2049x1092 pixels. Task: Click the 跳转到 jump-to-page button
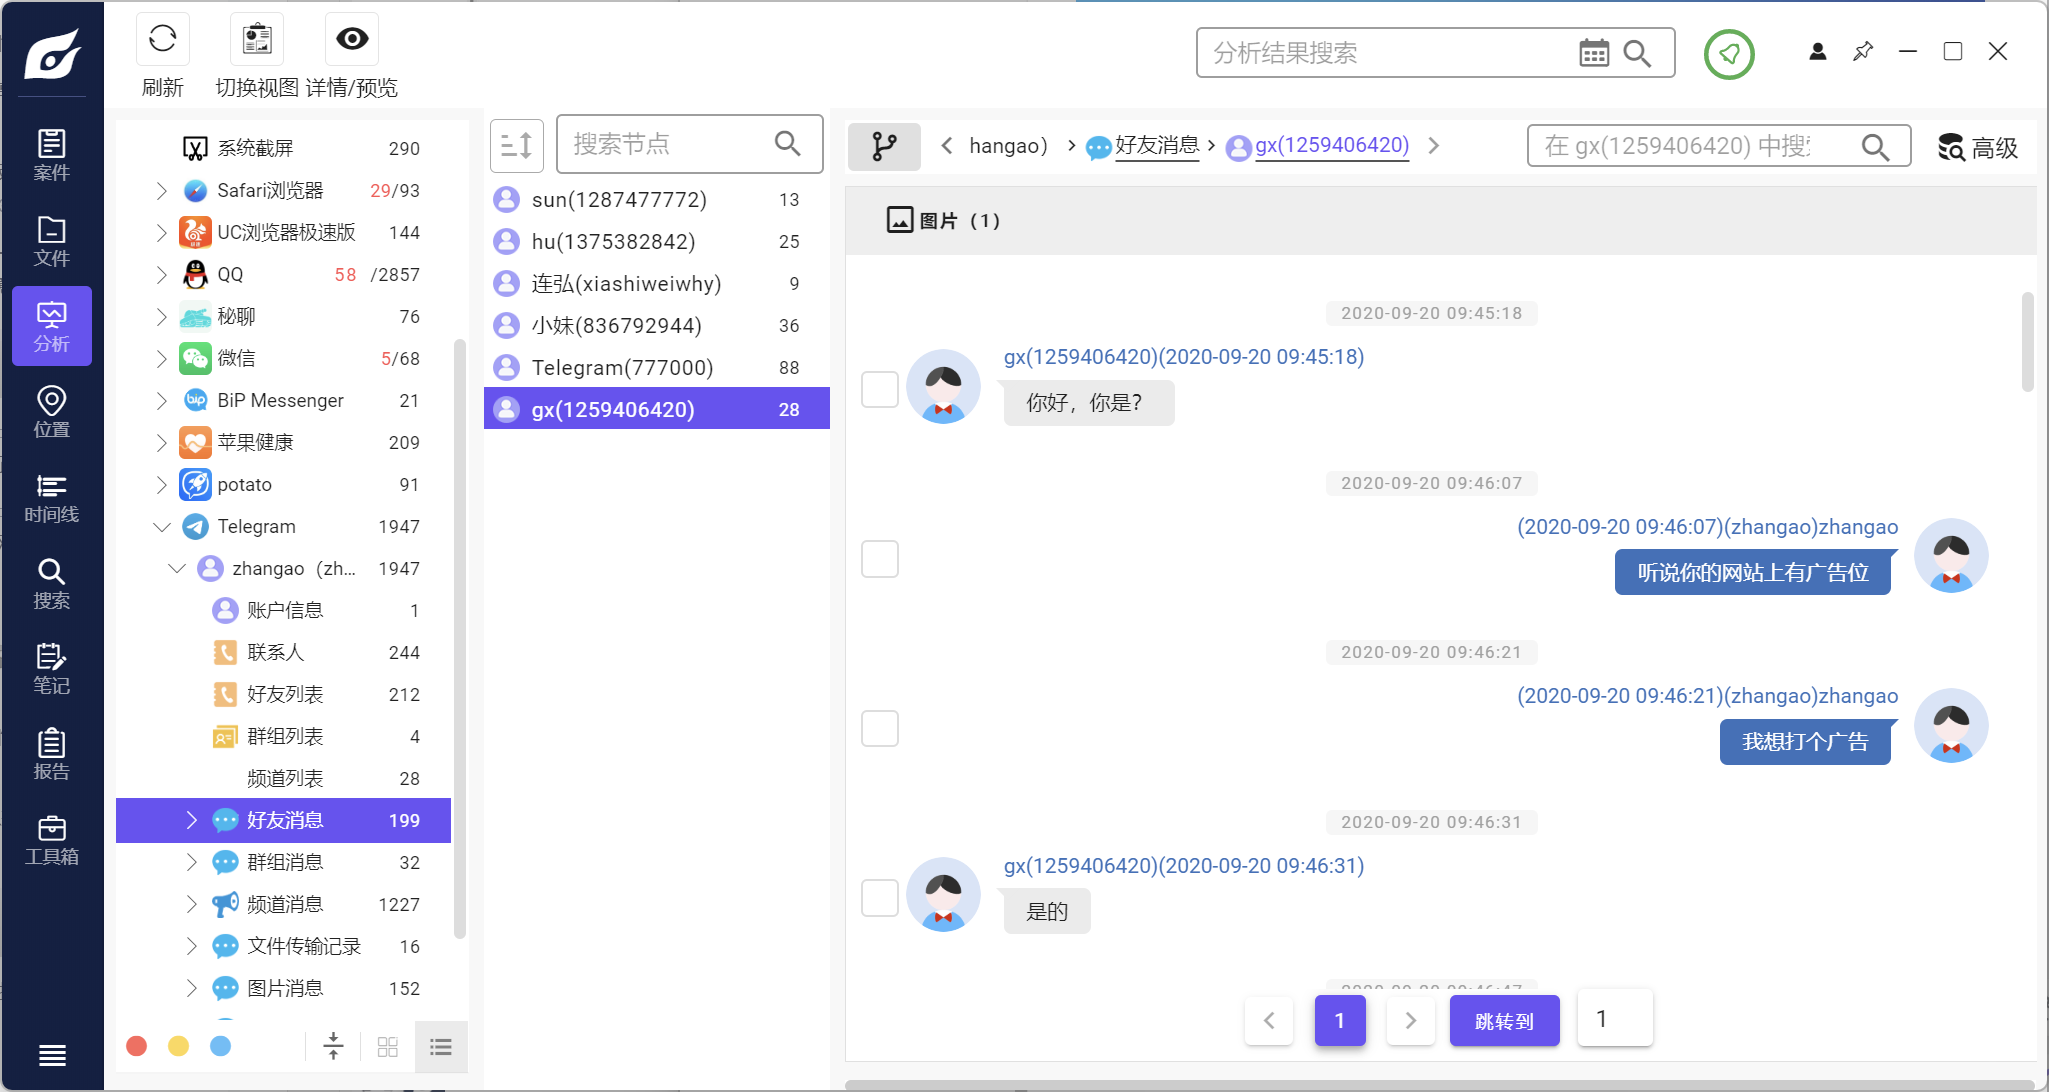[x=1504, y=1020]
